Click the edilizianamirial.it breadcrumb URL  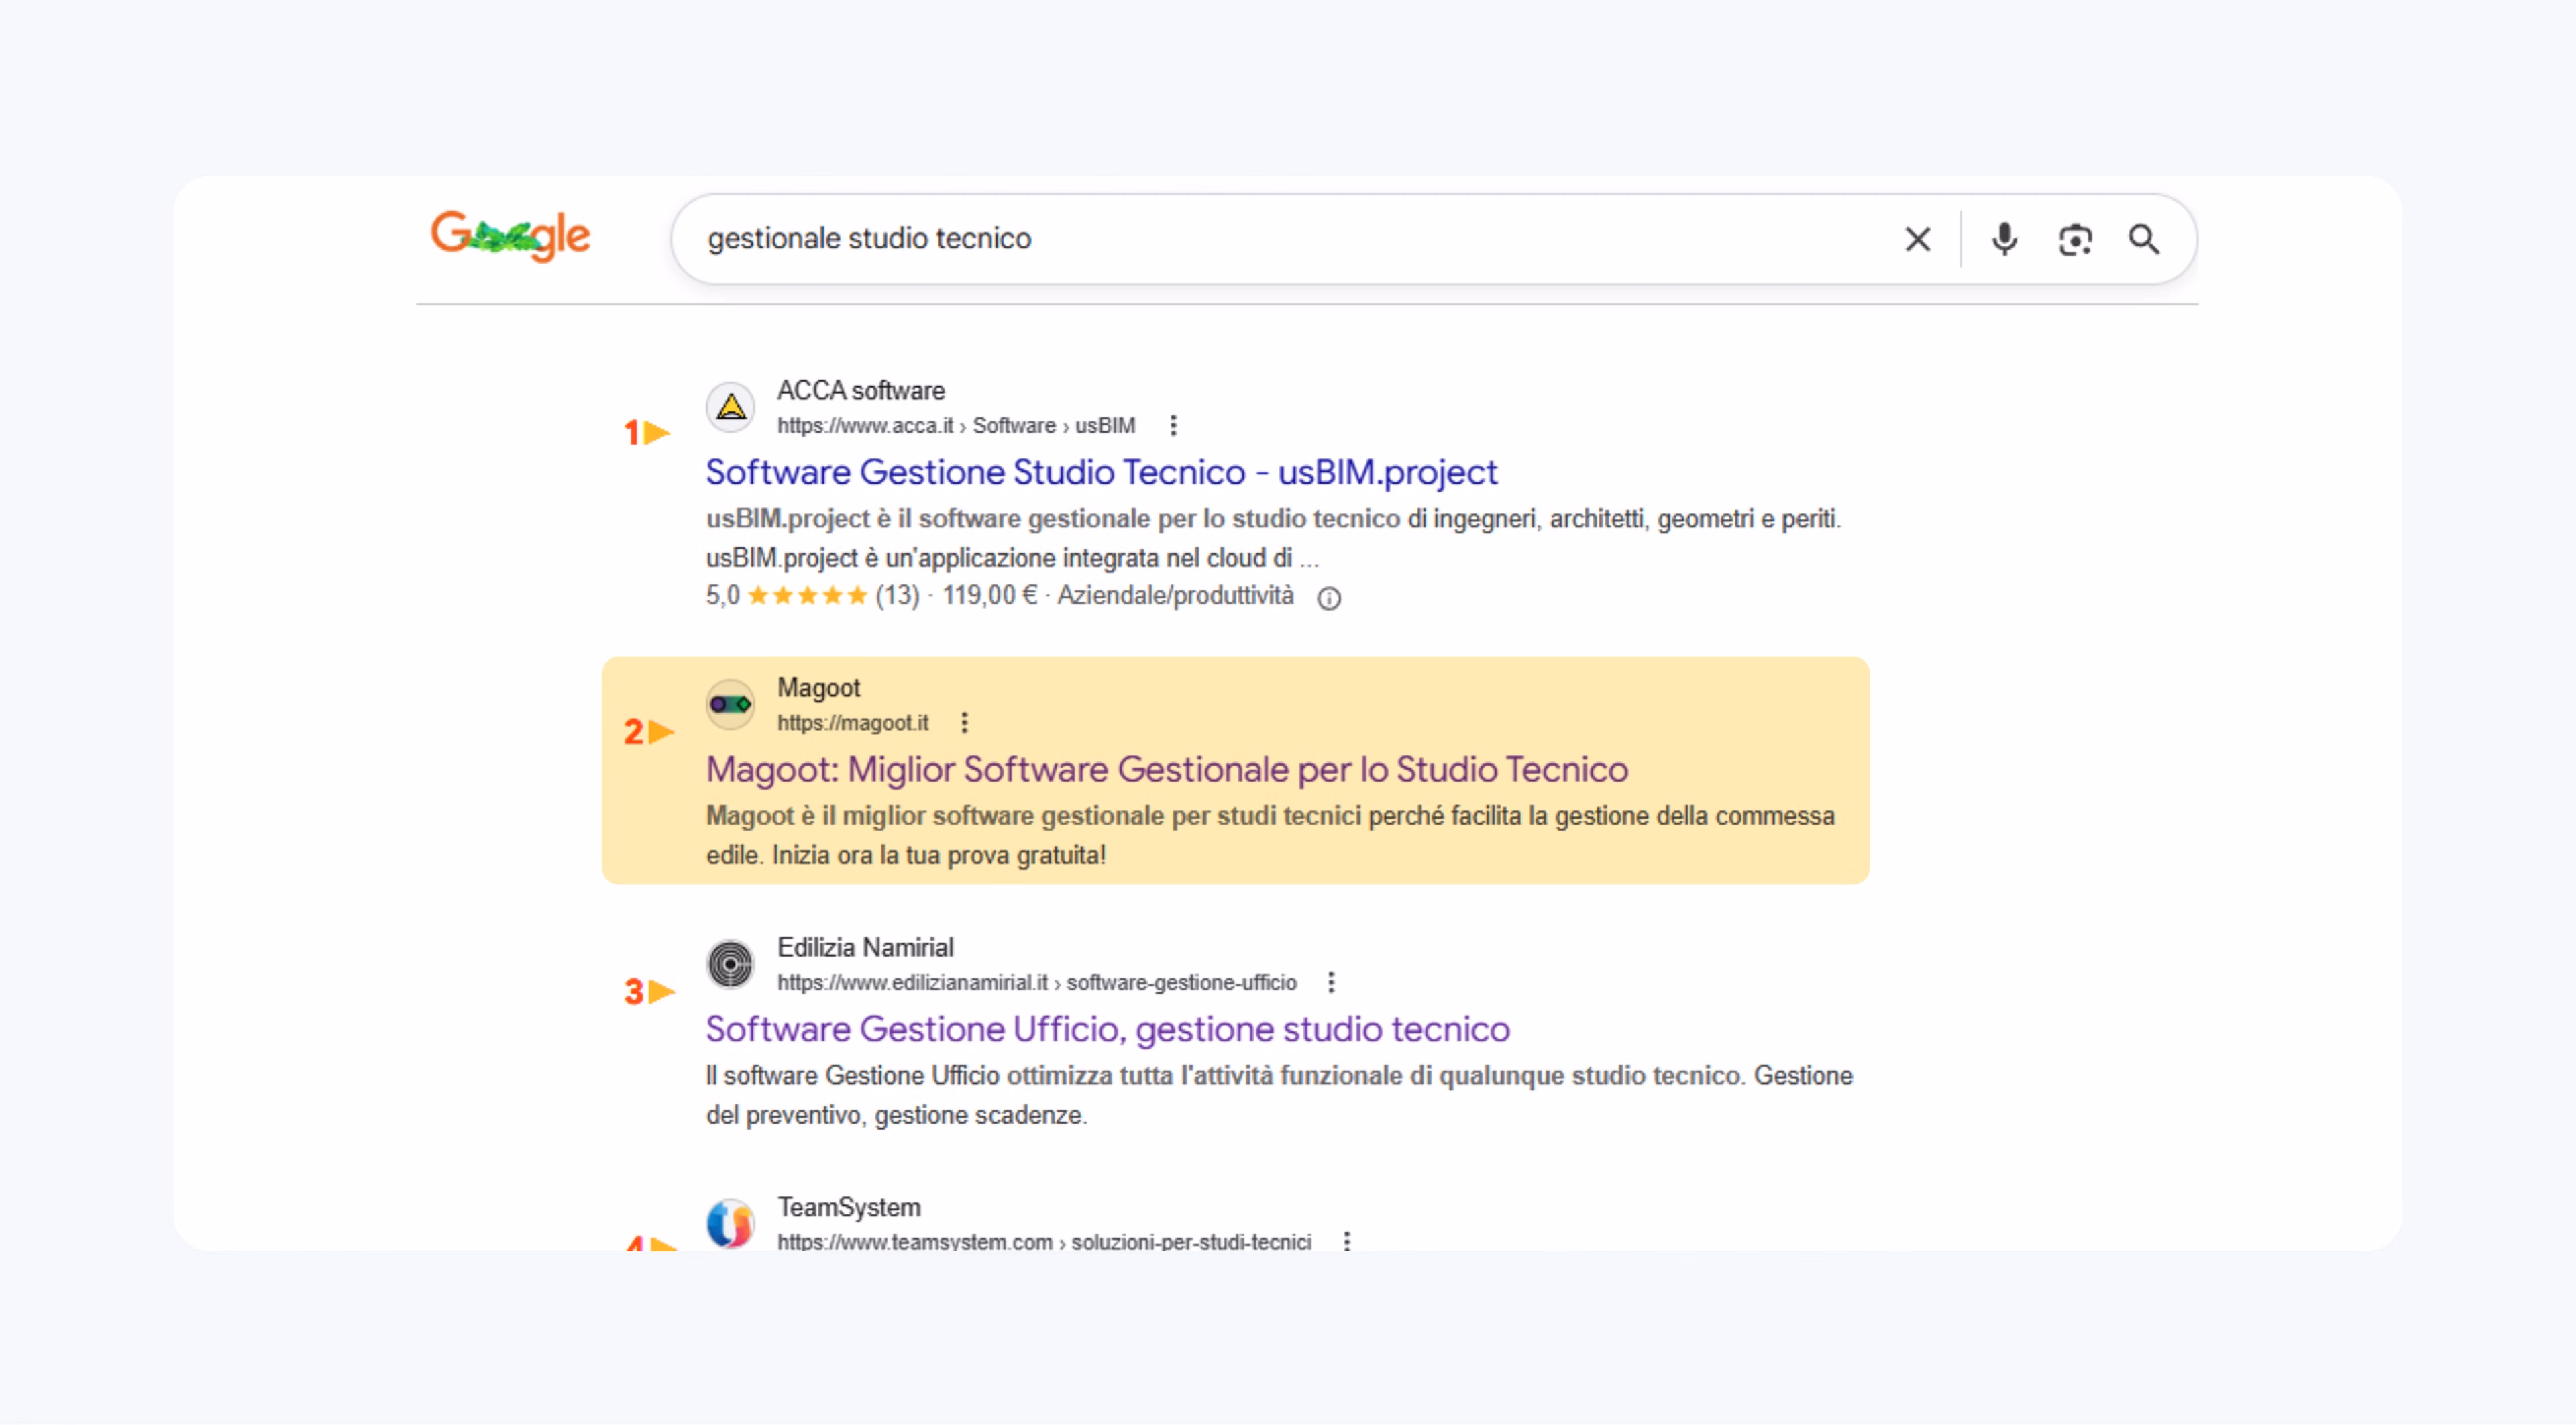[x=1037, y=982]
